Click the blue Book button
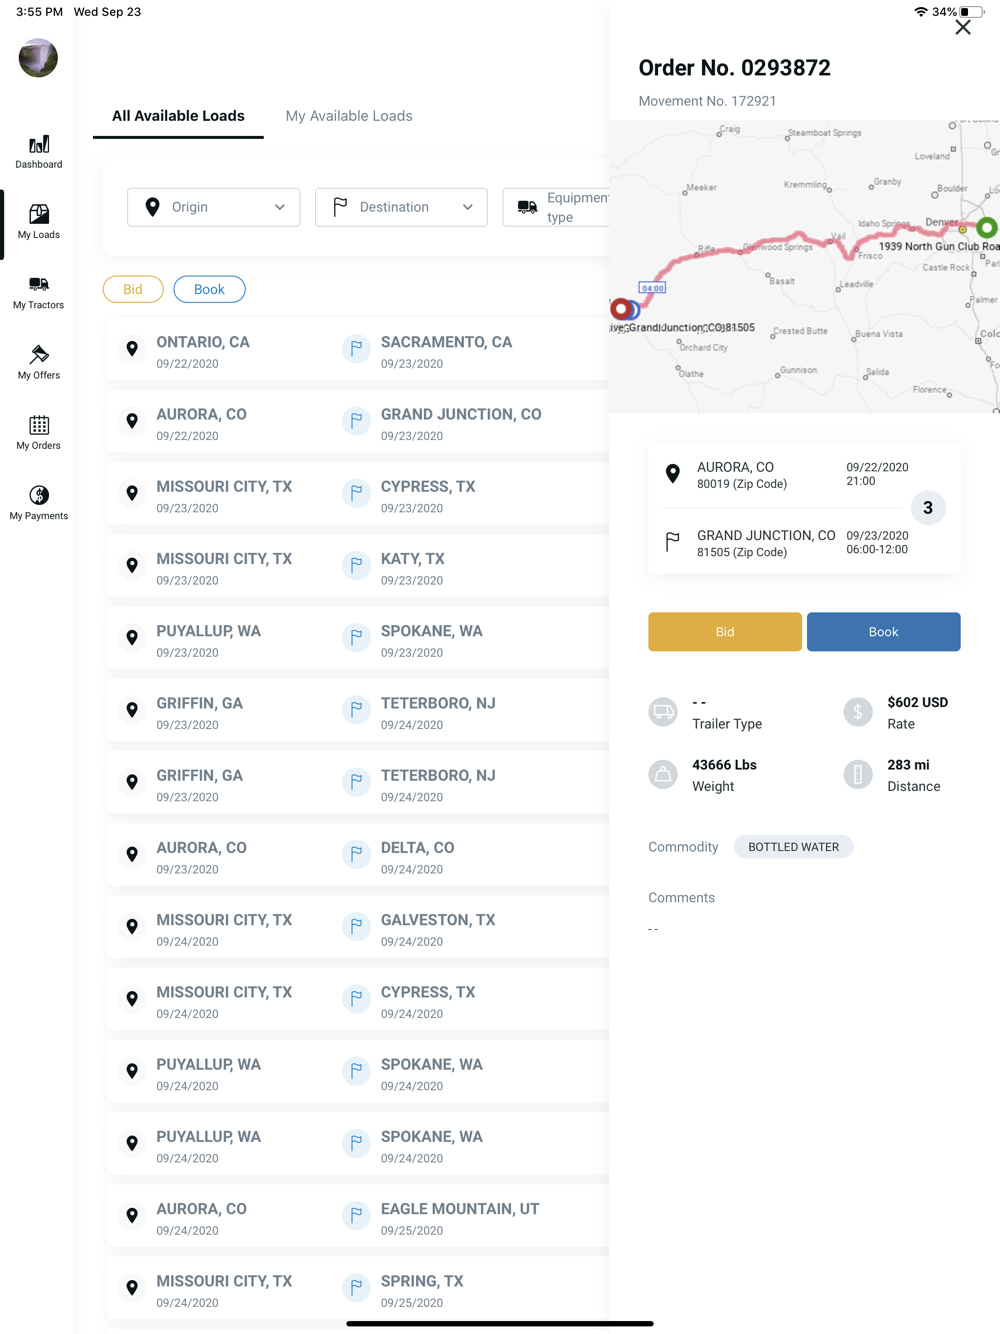1000x1334 pixels. pyautogui.click(x=884, y=632)
